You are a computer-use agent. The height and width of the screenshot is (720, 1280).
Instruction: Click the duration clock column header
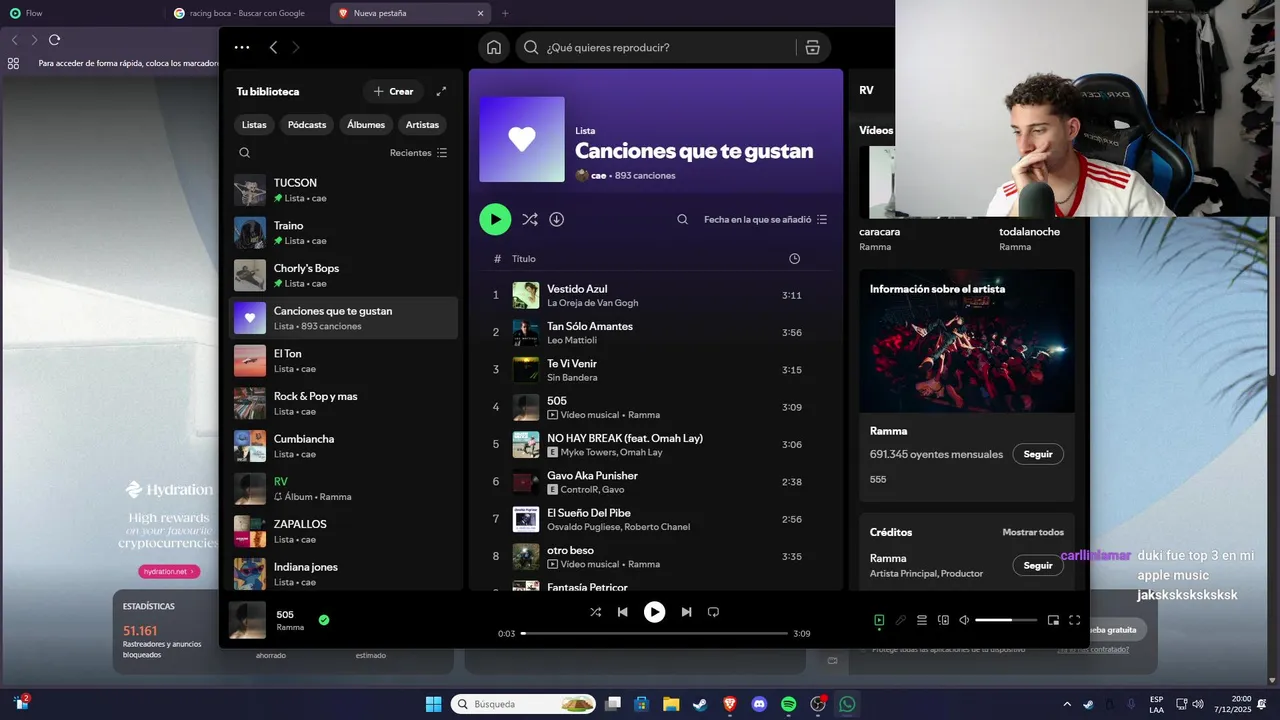tap(794, 259)
